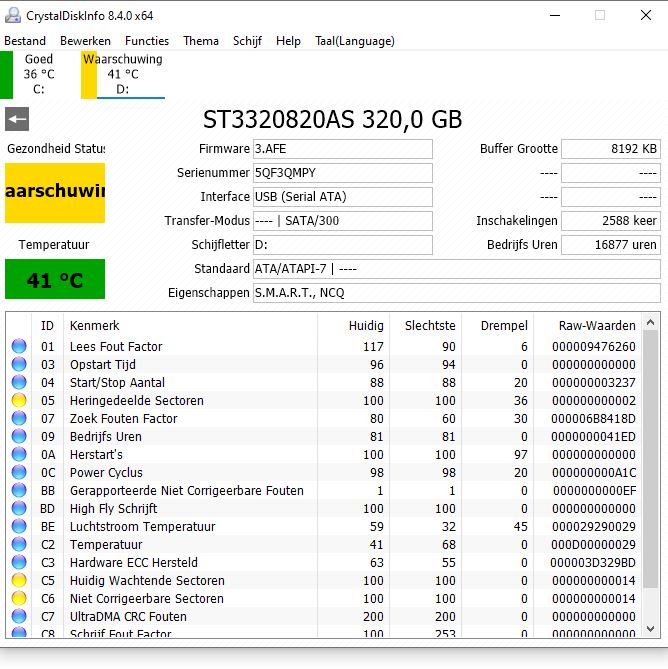This screenshot has height=669, width=668.
Task: Click raw value 0000000041ED
Action: point(593,436)
